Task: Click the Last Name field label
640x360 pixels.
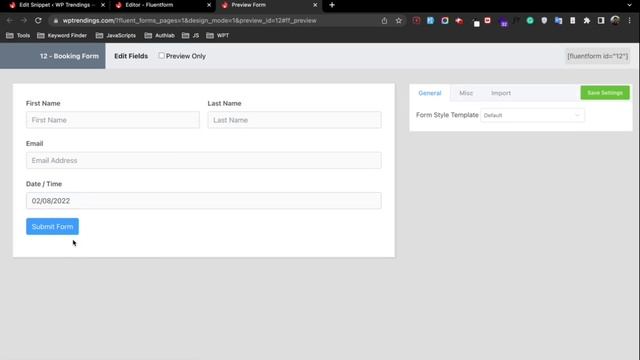Action: coord(224,103)
